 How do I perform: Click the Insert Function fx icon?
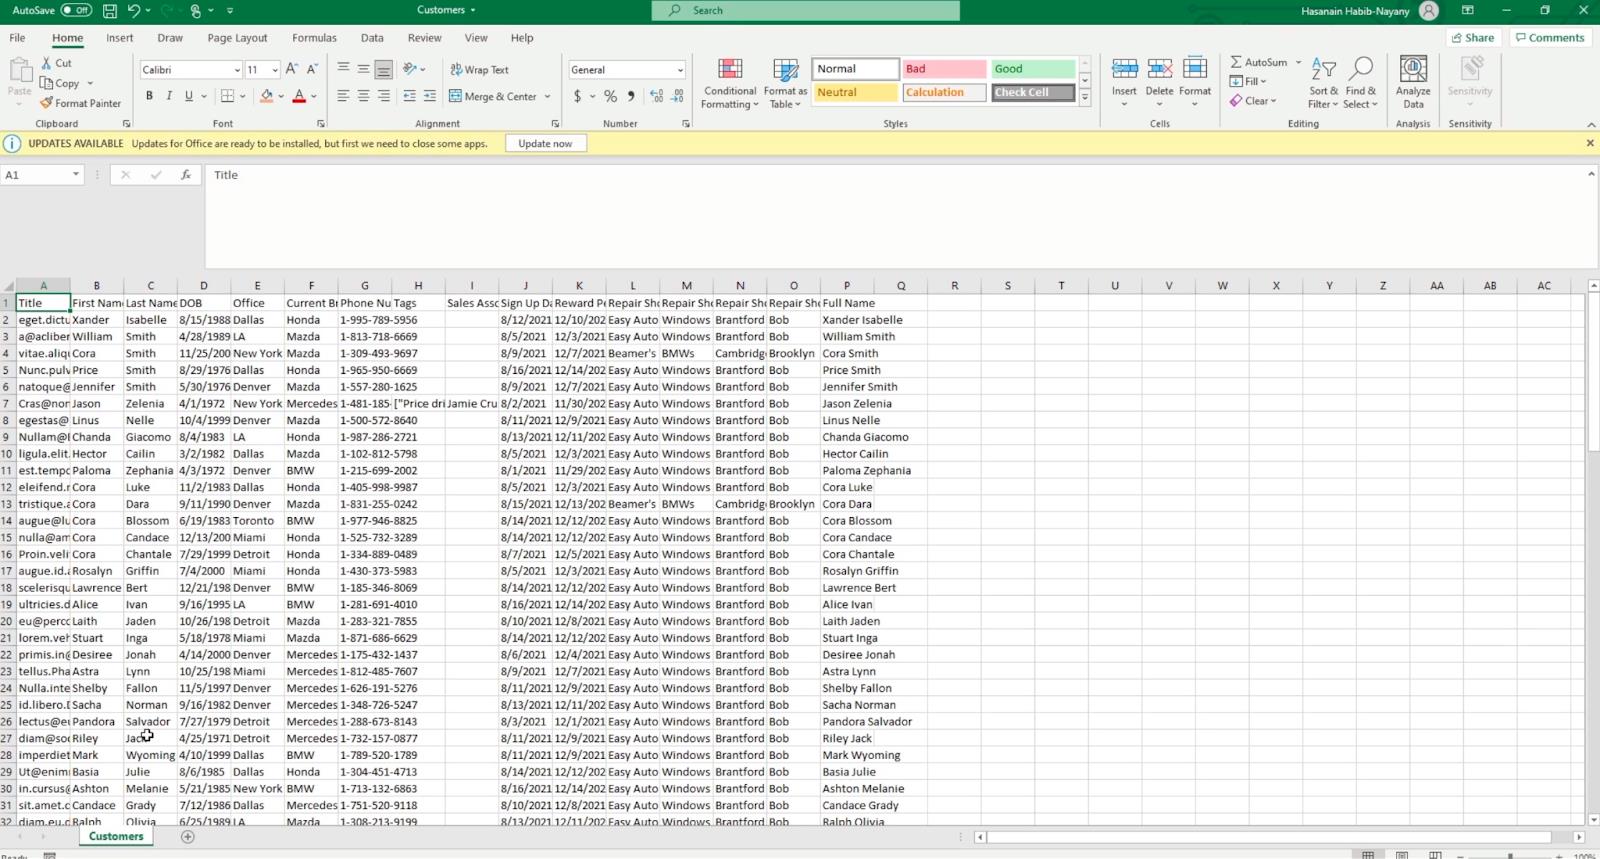tap(186, 174)
